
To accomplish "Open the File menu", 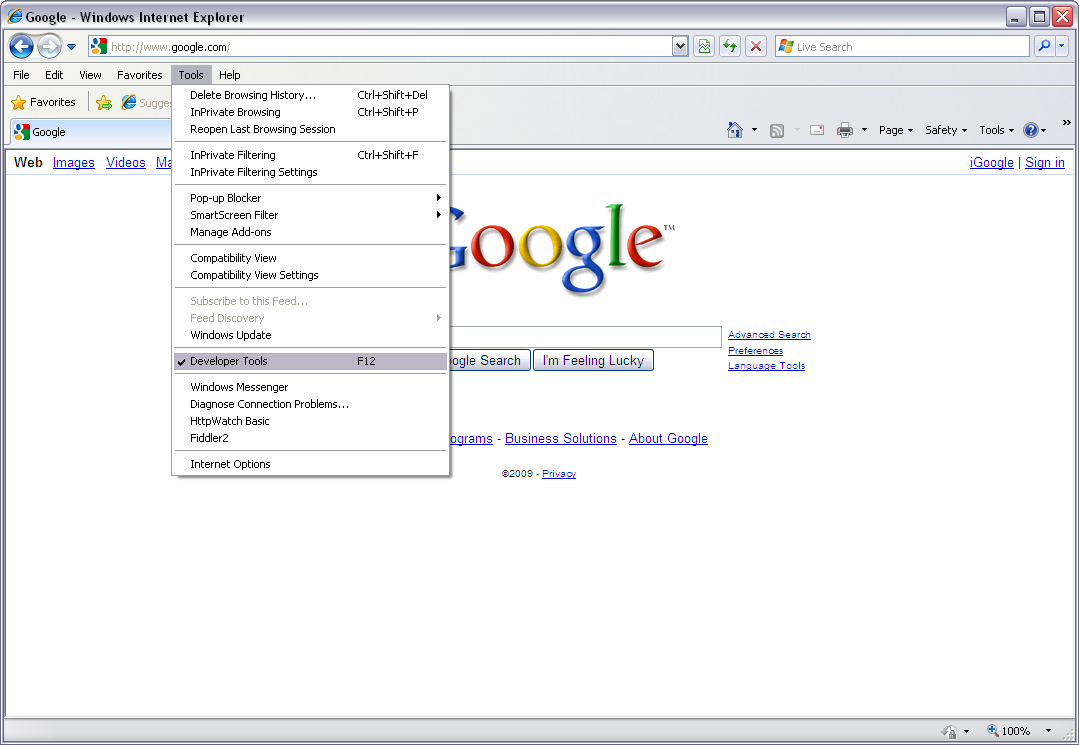I will click(21, 75).
